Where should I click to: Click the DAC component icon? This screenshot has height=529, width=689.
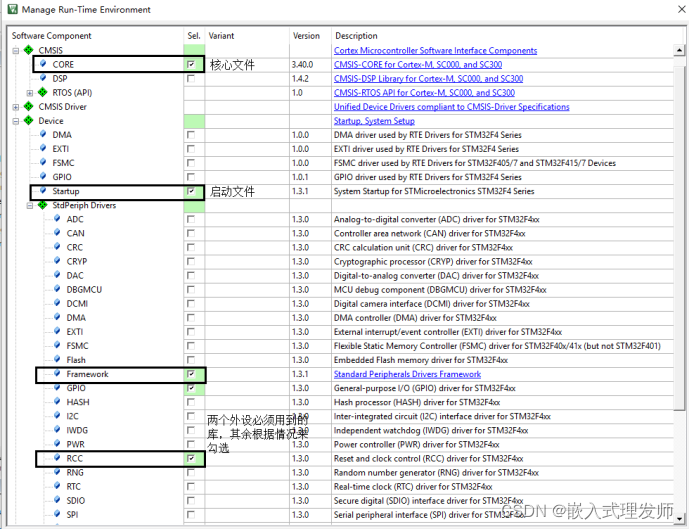coord(57,275)
